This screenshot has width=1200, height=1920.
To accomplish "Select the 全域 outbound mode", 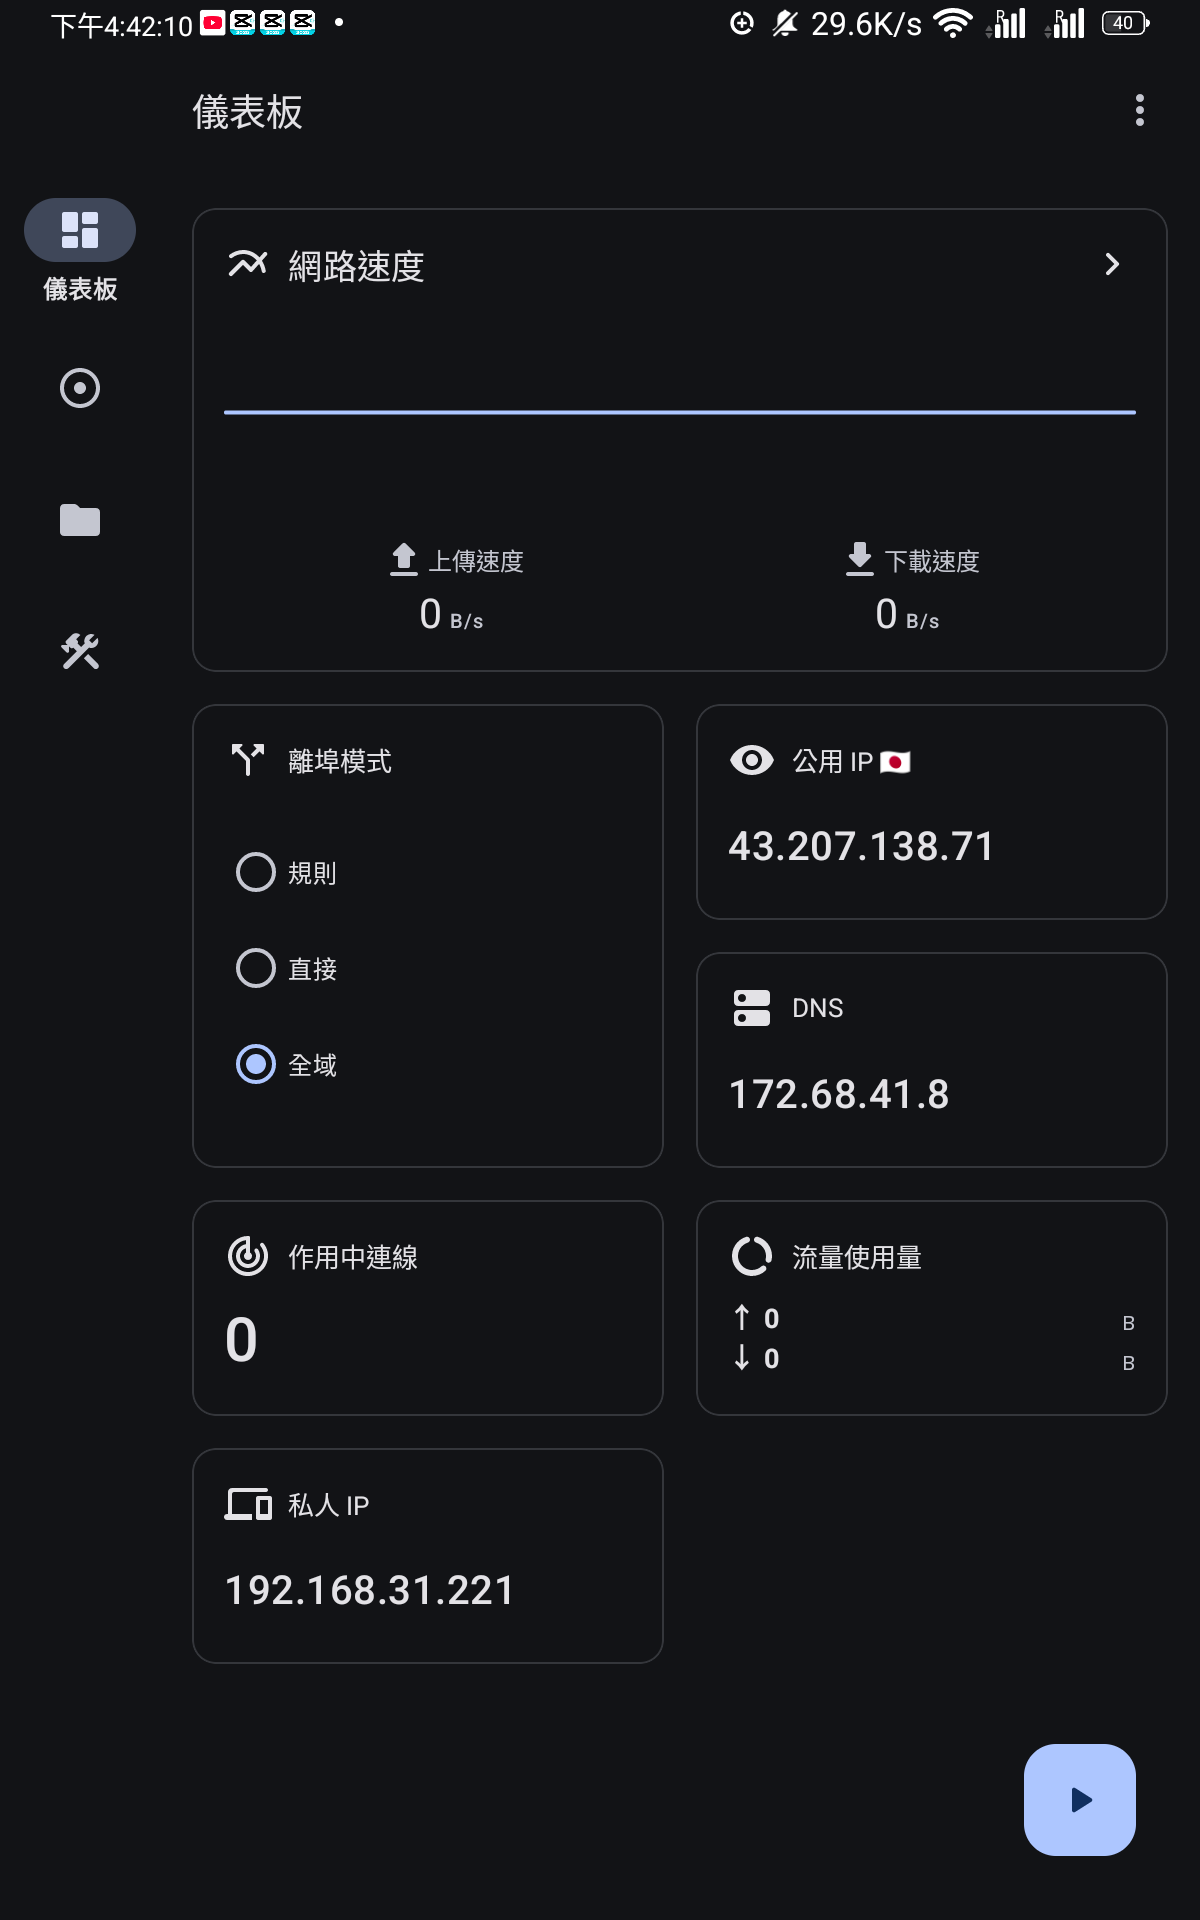I will [256, 1064].
